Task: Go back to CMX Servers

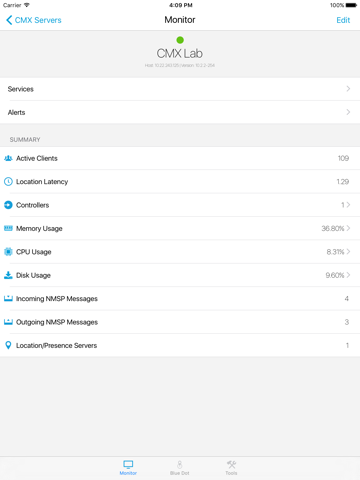Action: [x=34, y=20]
